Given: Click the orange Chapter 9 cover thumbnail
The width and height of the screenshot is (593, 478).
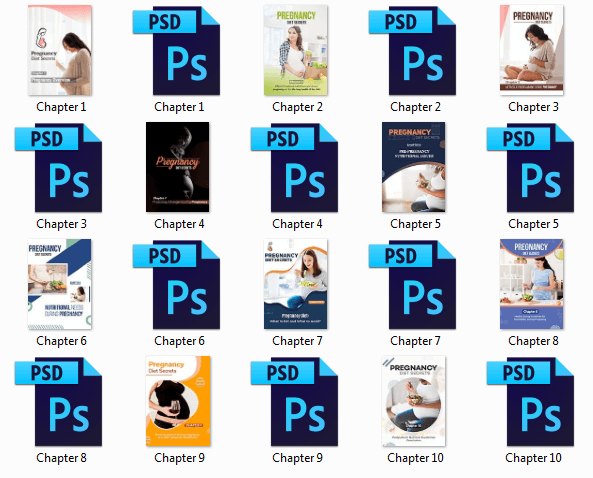Looking at the screenshot, I should [x=178, y=401].
